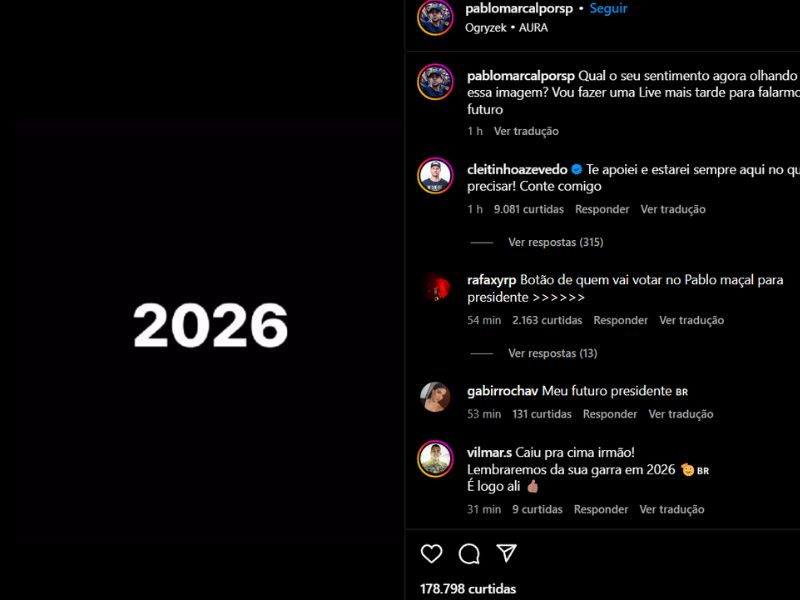This screenshot has height=600, width=800.
Task: Open rafaxyrp's red avatar
Action: pyautogui.click(x=435, y=287)
